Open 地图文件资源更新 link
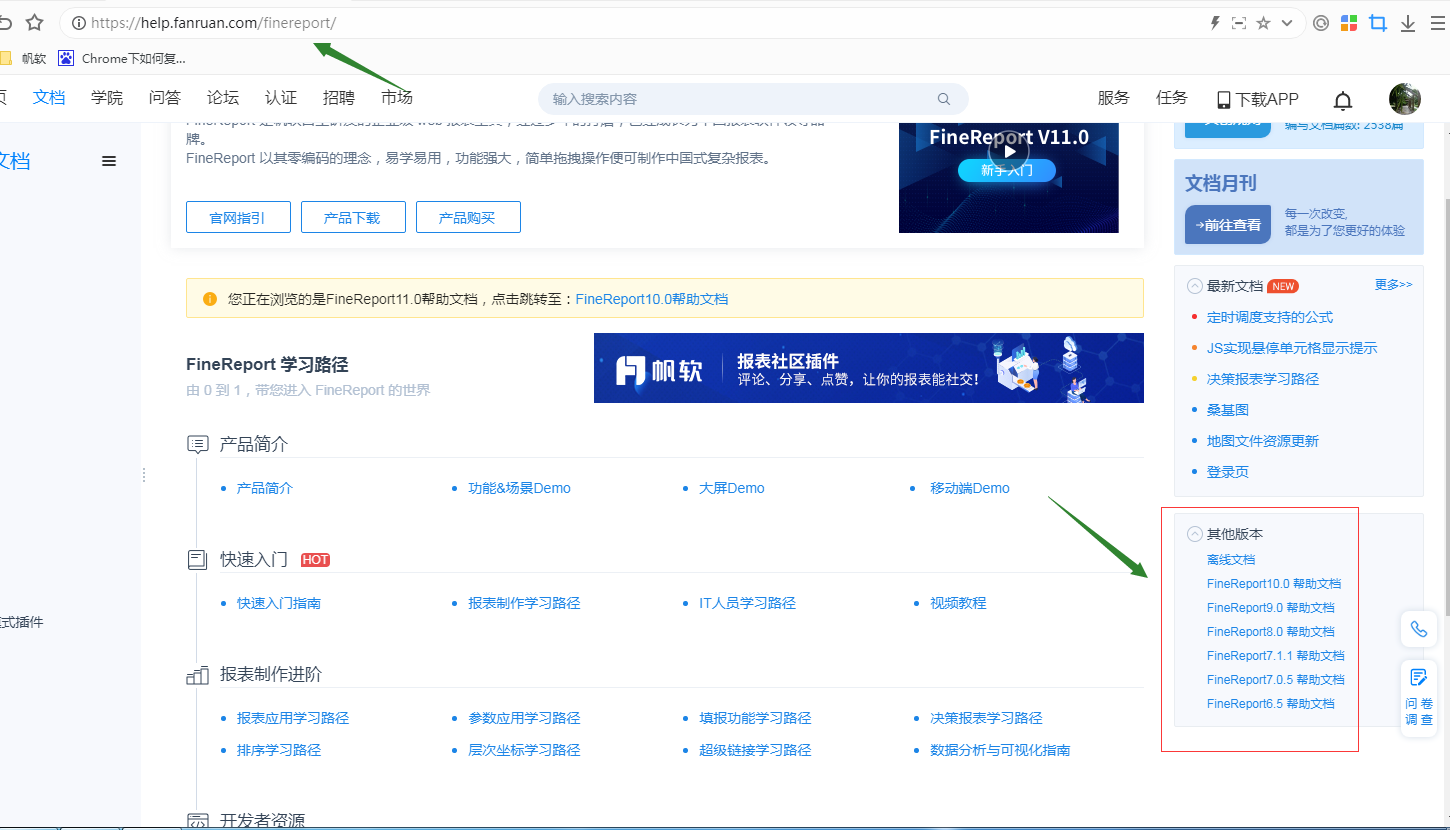 (x=1263, y=441)
